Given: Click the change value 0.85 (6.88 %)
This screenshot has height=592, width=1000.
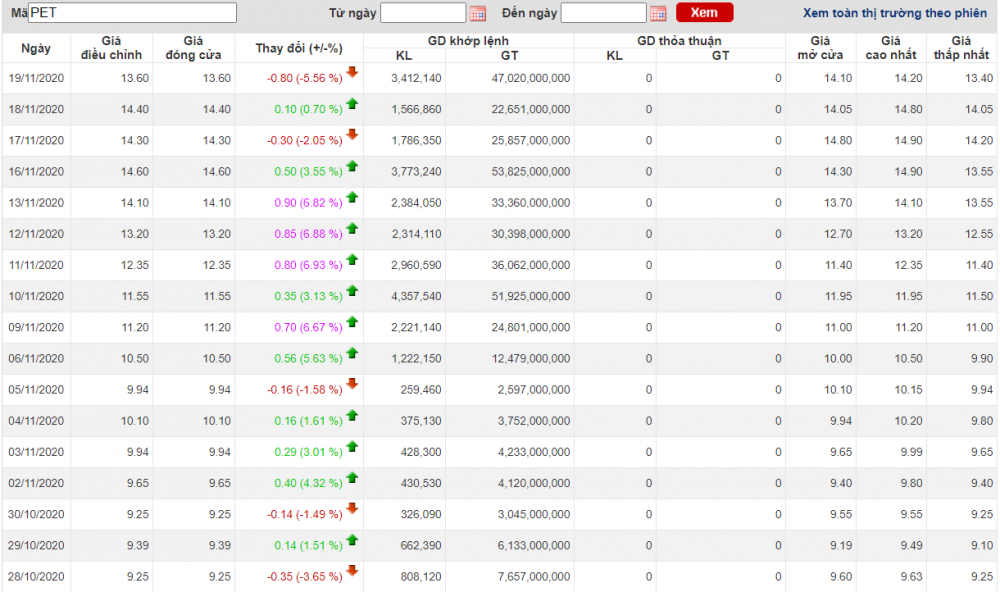Looking at the screenshot, I should [309, 234].
